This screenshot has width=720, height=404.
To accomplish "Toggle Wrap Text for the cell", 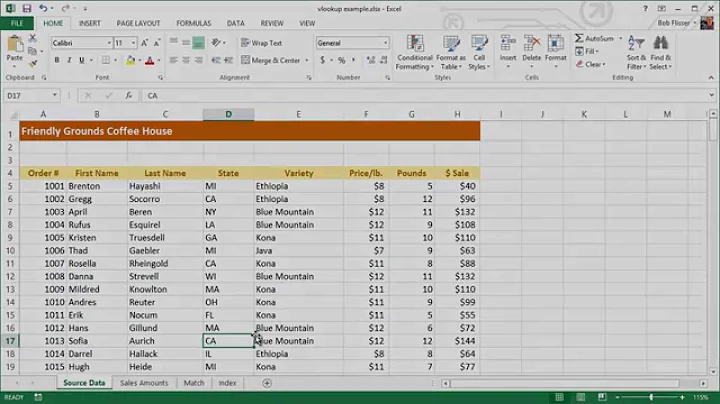I will (x=260, y=43).
